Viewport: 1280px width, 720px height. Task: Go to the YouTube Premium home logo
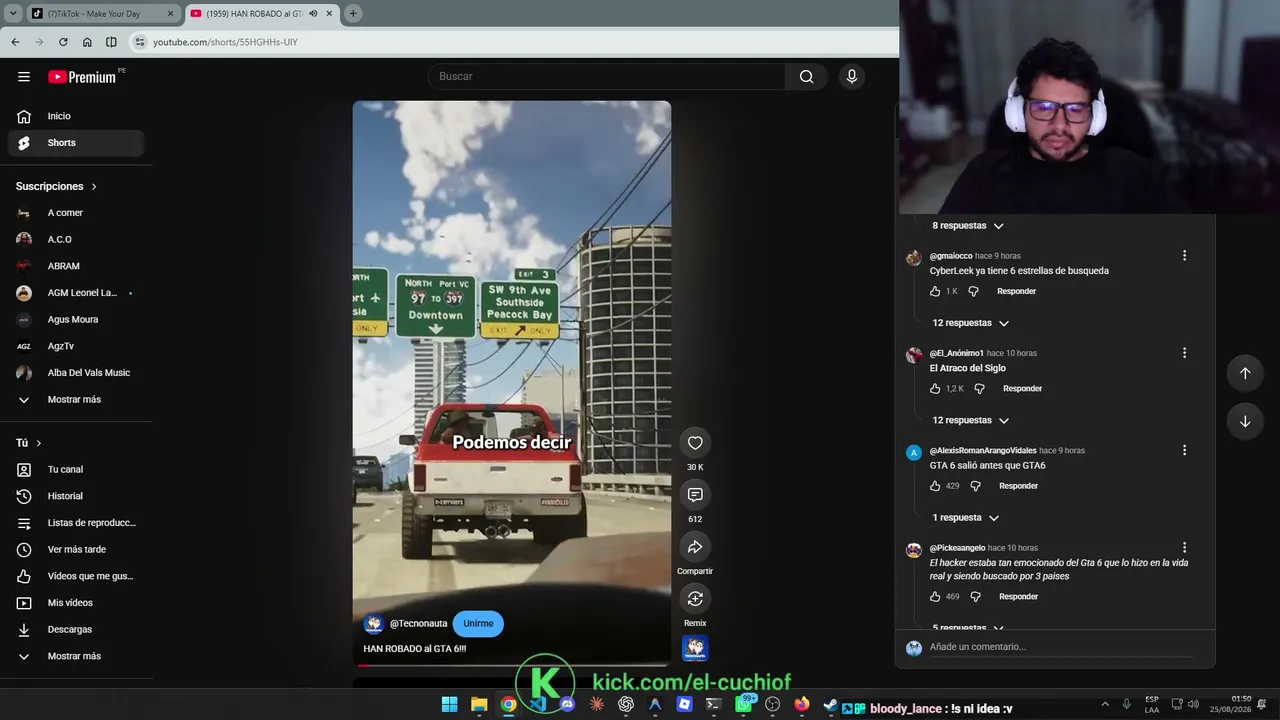click(x=82, y=77)
